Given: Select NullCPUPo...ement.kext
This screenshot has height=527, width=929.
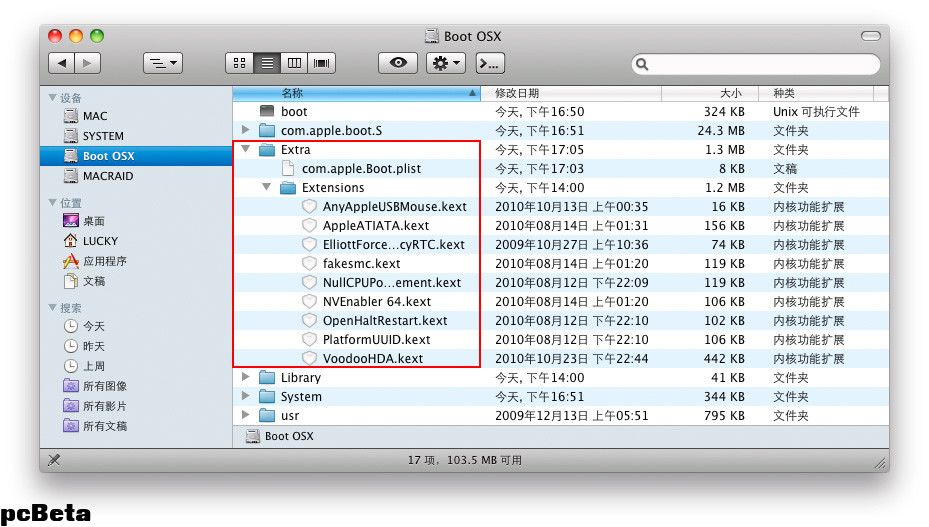Looking at the screenshot, I should [560, 282].
